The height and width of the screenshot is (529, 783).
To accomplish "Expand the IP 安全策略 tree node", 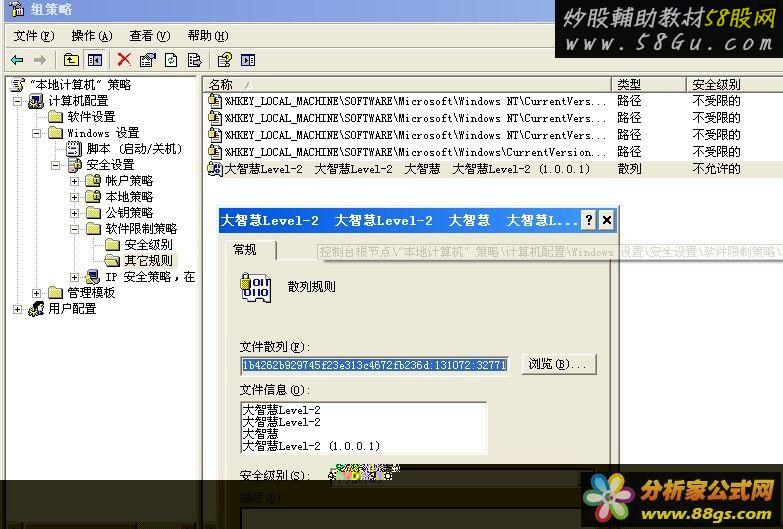I will 74,277.
